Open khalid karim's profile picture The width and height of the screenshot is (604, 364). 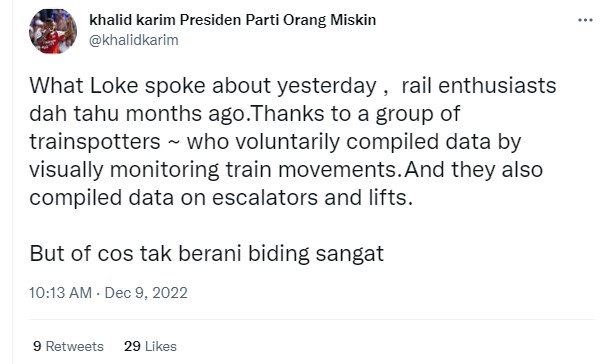click(x=53, y=31)
